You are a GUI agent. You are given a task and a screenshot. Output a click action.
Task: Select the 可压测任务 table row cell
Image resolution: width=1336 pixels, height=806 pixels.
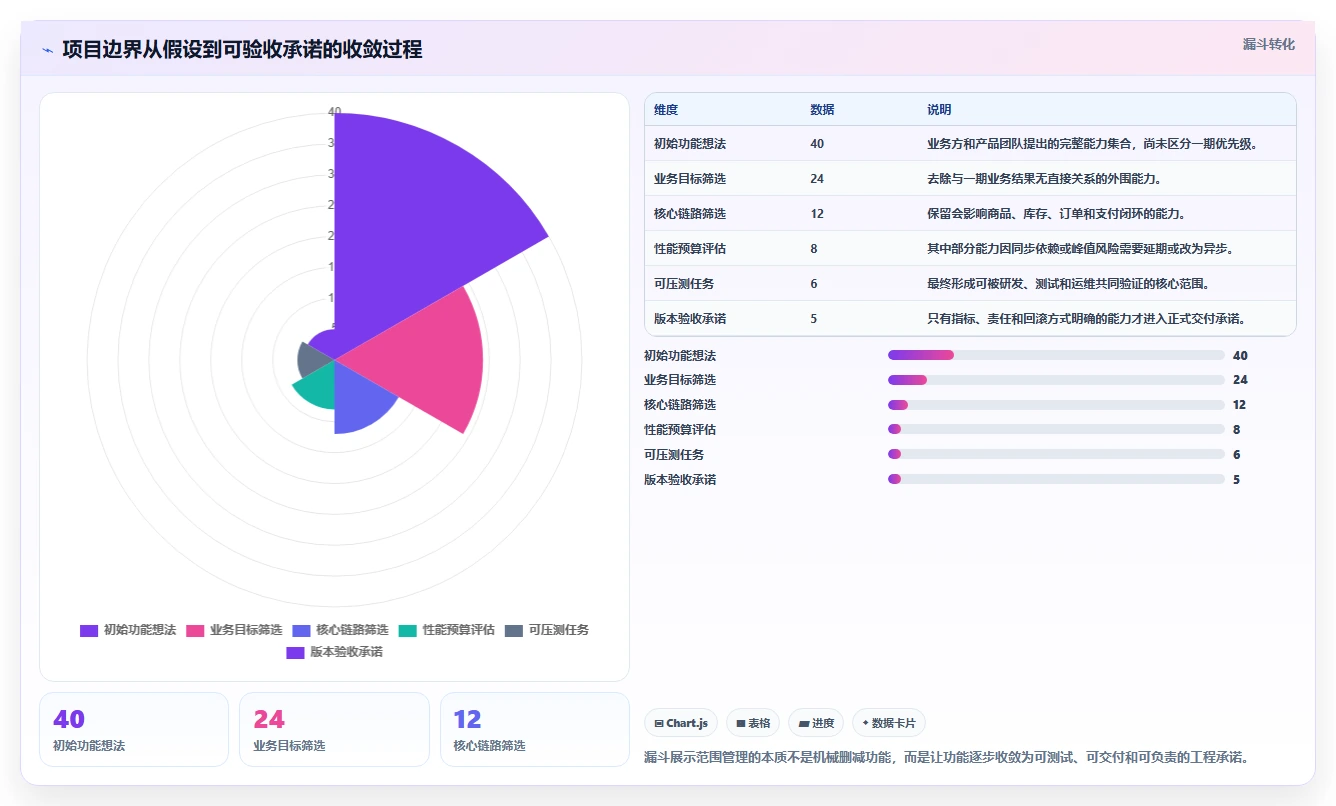tap(684, 284)
